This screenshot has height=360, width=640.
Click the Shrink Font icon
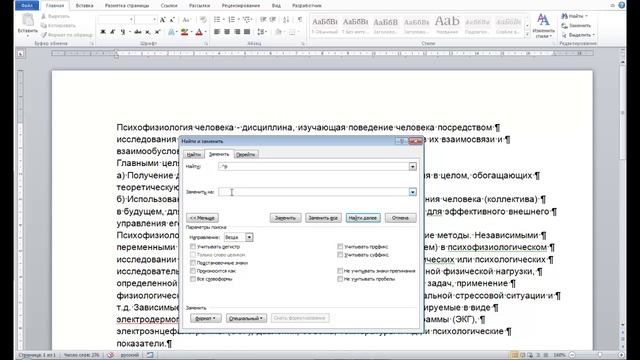click(x=172, y=20)
